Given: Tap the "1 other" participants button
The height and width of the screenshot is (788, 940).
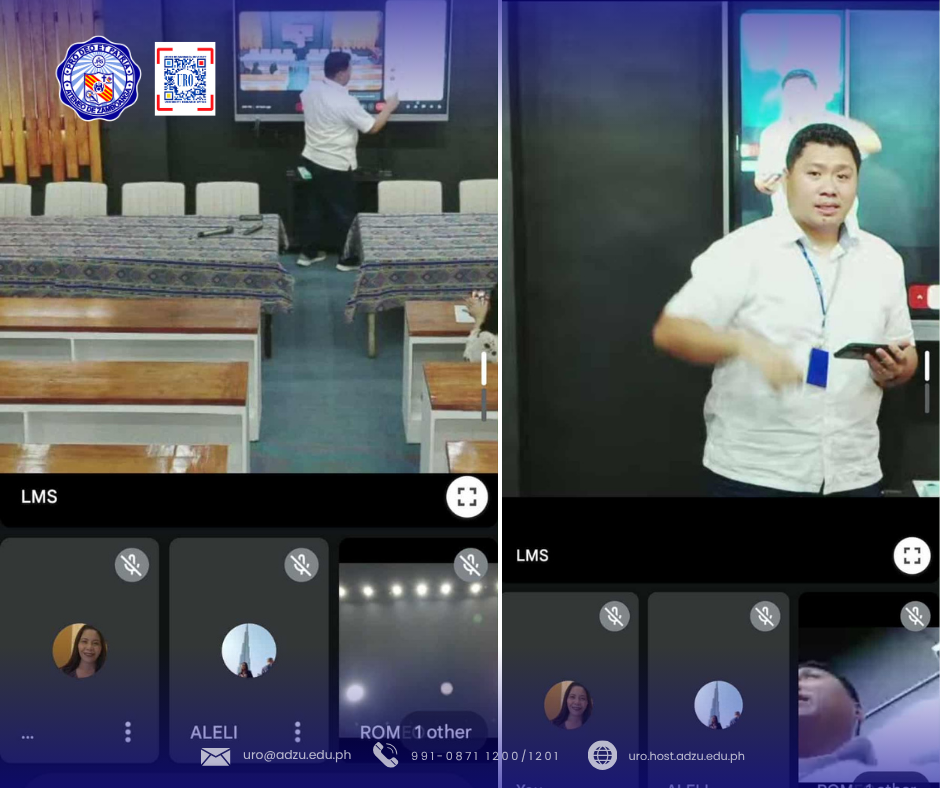Looking at the screenshot, I should coord(443,732).
